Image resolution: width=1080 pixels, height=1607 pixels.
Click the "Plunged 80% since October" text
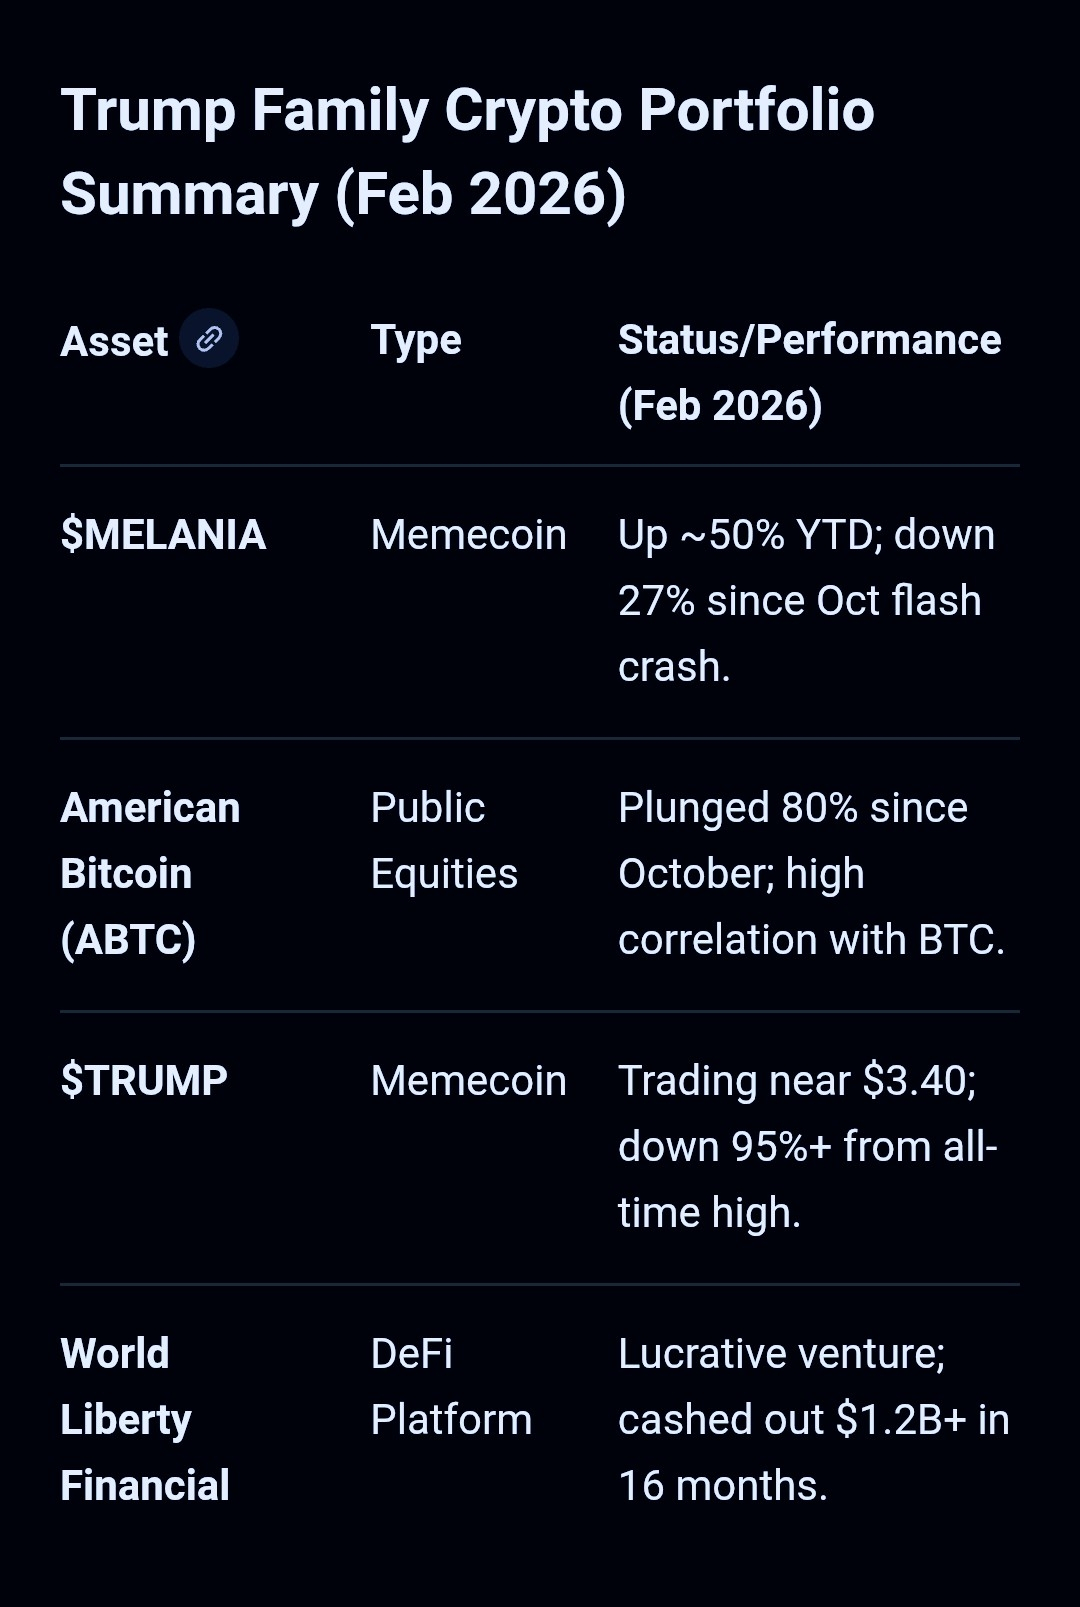(x=792, y=808)
